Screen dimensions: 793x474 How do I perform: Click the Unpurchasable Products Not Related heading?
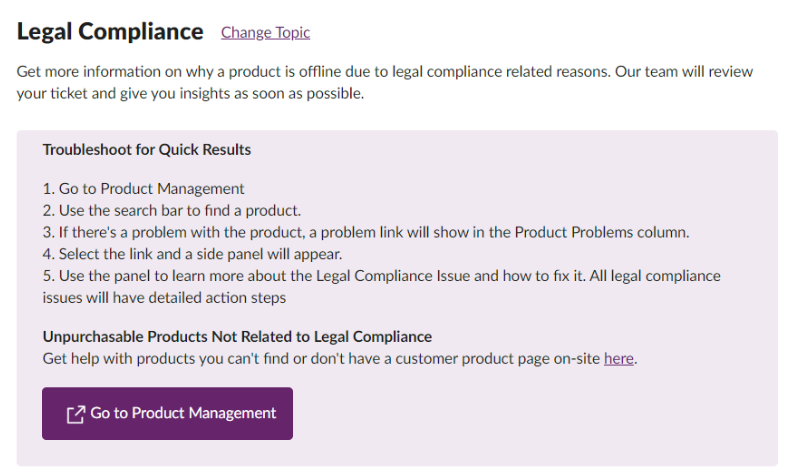(236, 337)
